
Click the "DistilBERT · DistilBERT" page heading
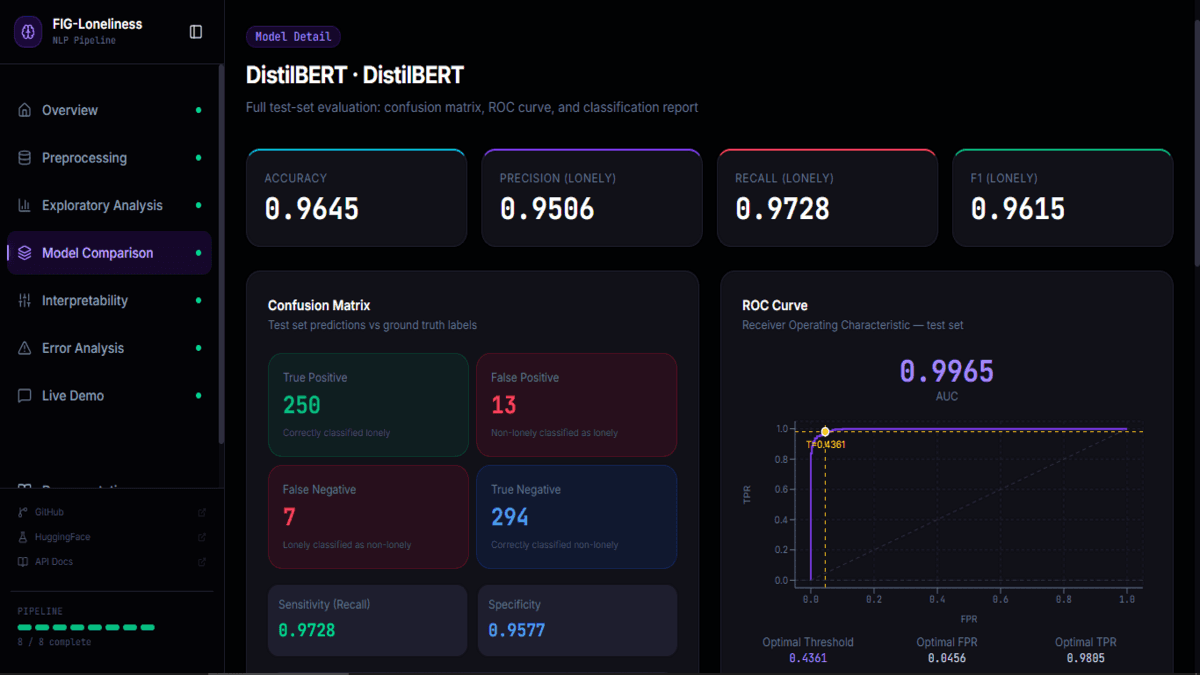355,75
